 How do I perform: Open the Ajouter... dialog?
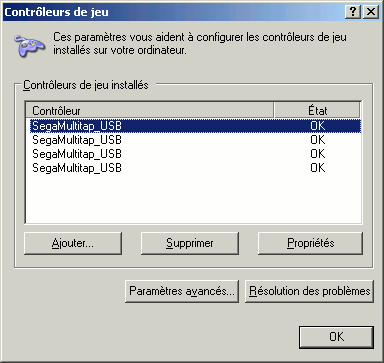point(73,243)
